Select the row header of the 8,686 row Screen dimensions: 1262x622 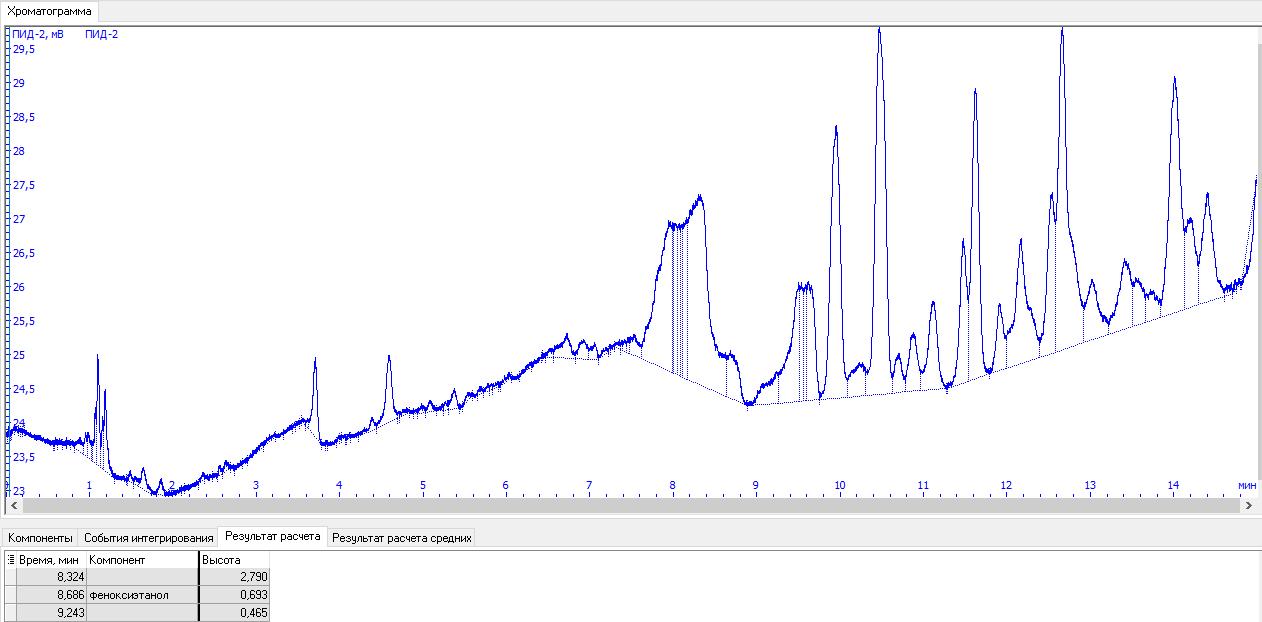[x=10, y=595]
